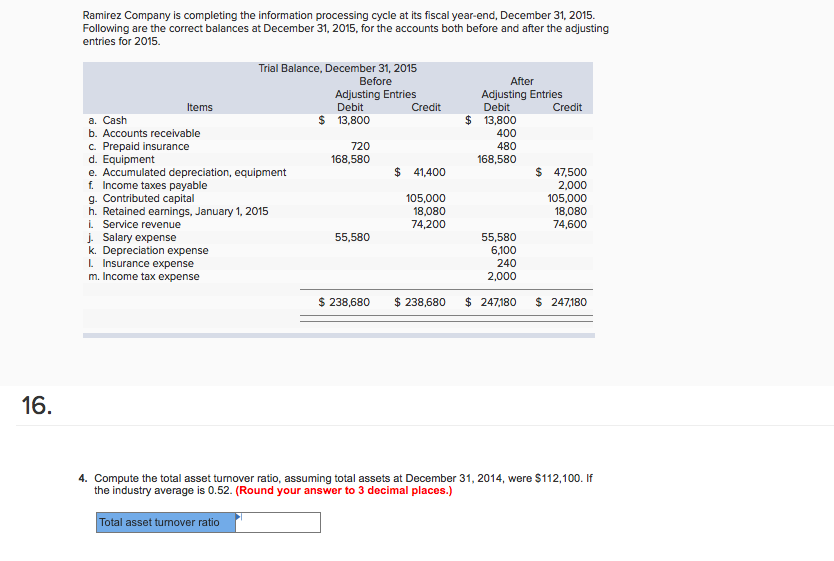Click the 'i. Service revenue' row label

pyautogui.click(x=135, y=224)
